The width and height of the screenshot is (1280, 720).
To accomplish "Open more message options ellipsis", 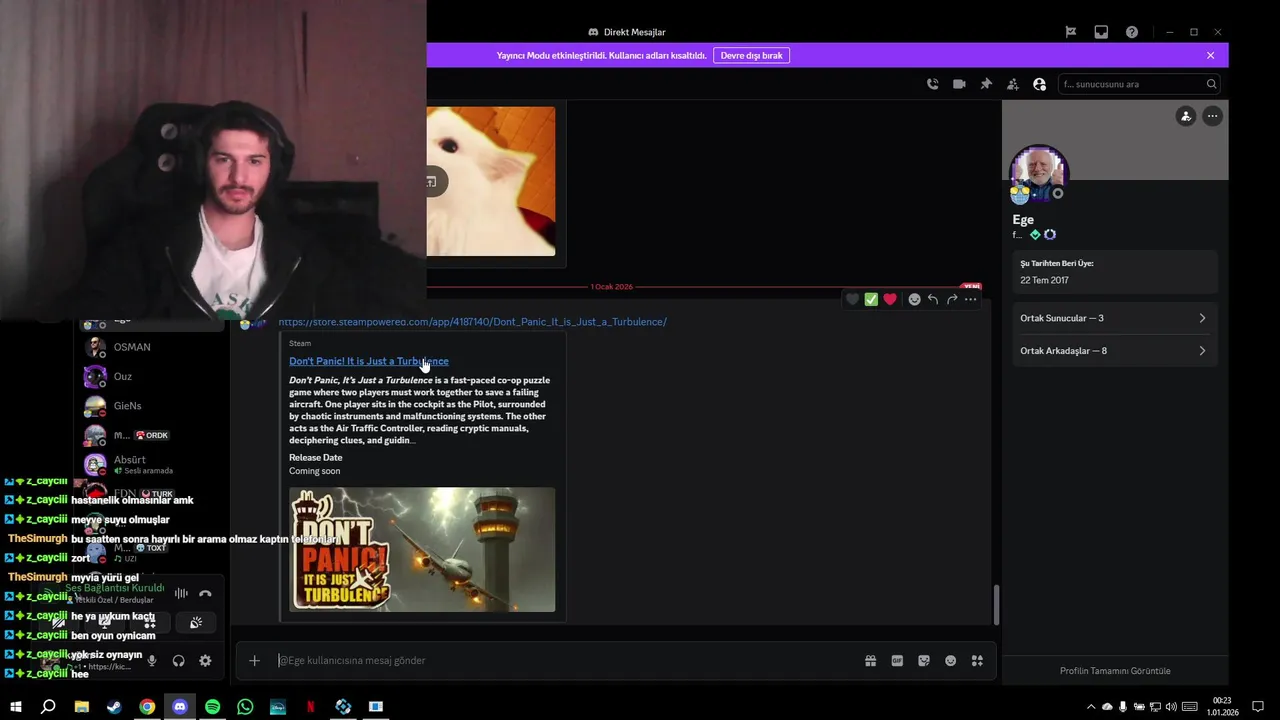I will pos(970,299).
